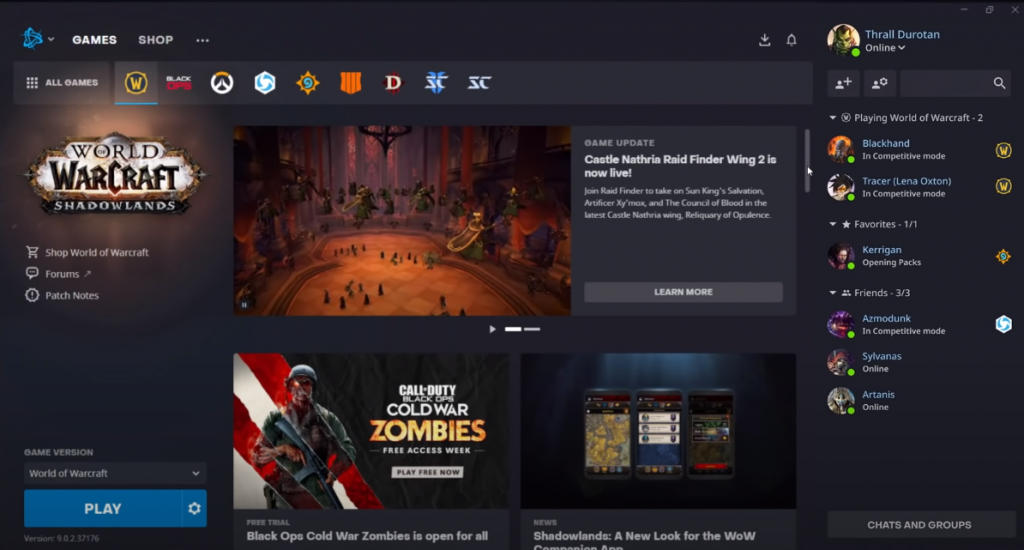Select friend Azmodunk
The height and width of the screenshot is (550, 1024).
[x=920, y=324]
